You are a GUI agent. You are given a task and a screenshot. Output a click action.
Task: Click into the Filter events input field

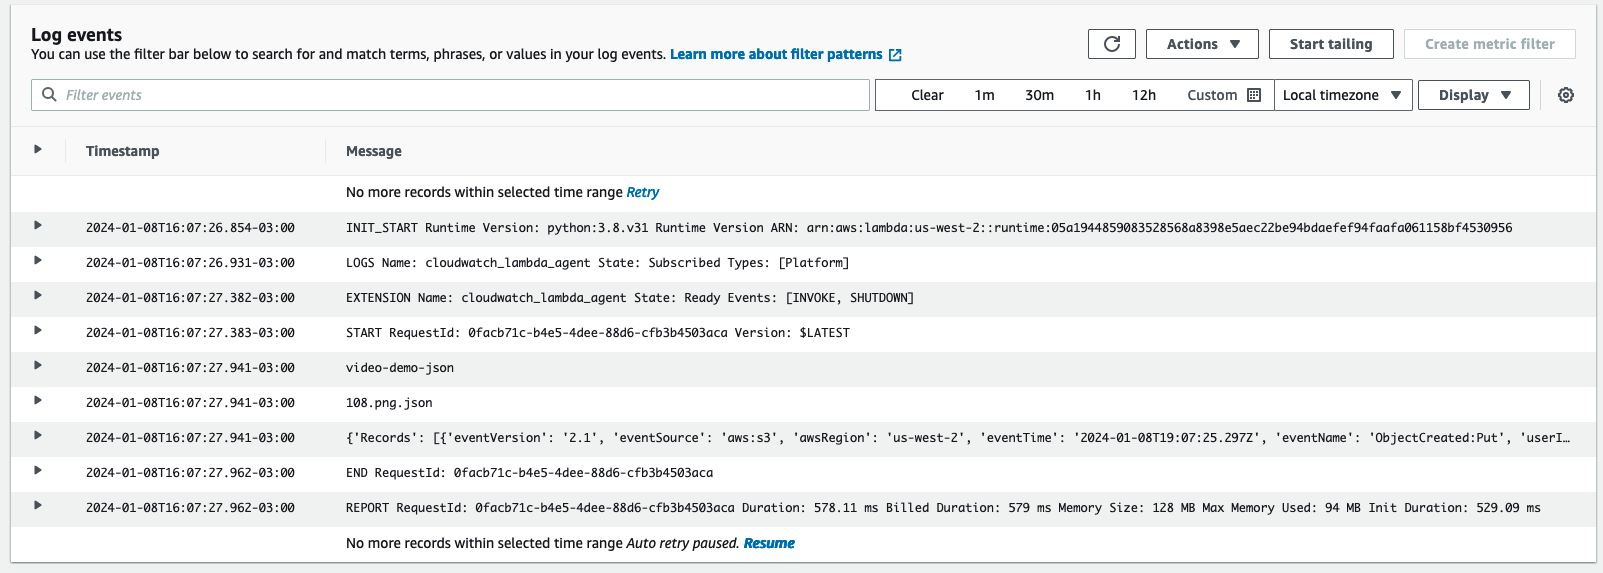460,95
